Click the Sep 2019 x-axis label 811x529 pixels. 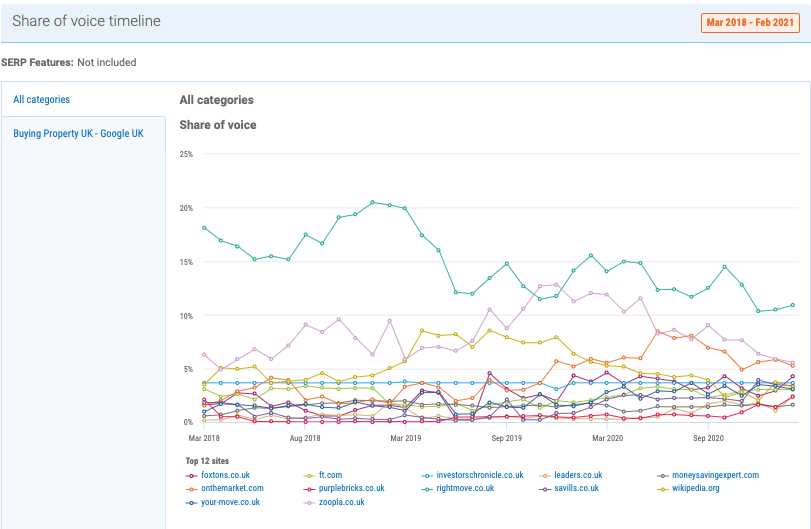(506, 438)
